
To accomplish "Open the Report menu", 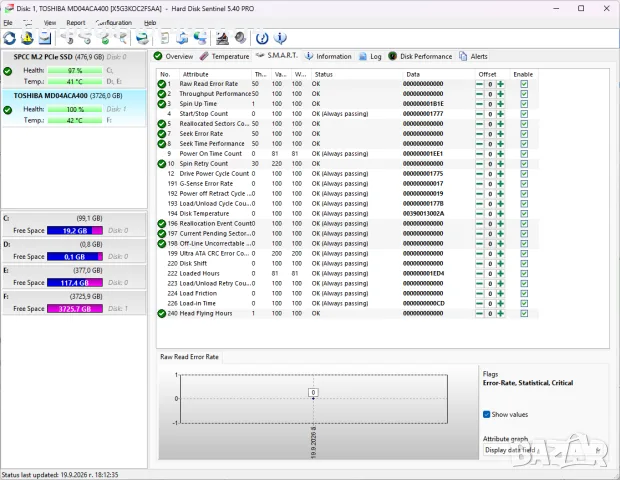I will (x=76, y=23).
